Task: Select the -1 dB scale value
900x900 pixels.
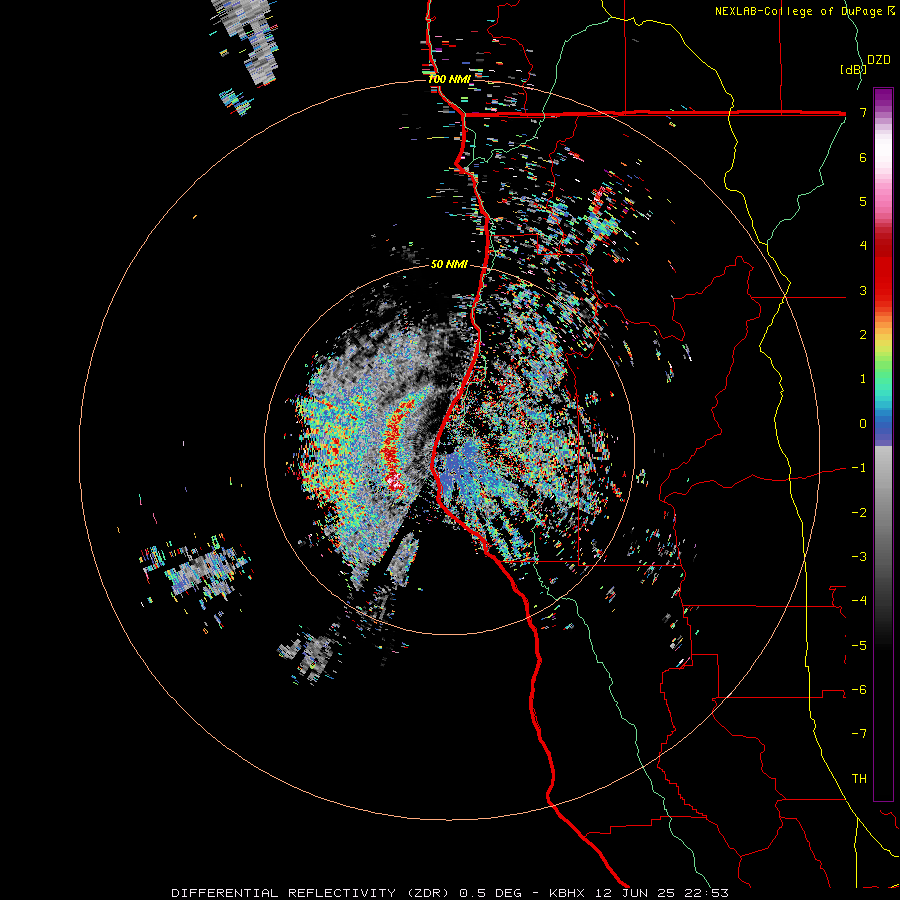Action: tap(859, 468)
